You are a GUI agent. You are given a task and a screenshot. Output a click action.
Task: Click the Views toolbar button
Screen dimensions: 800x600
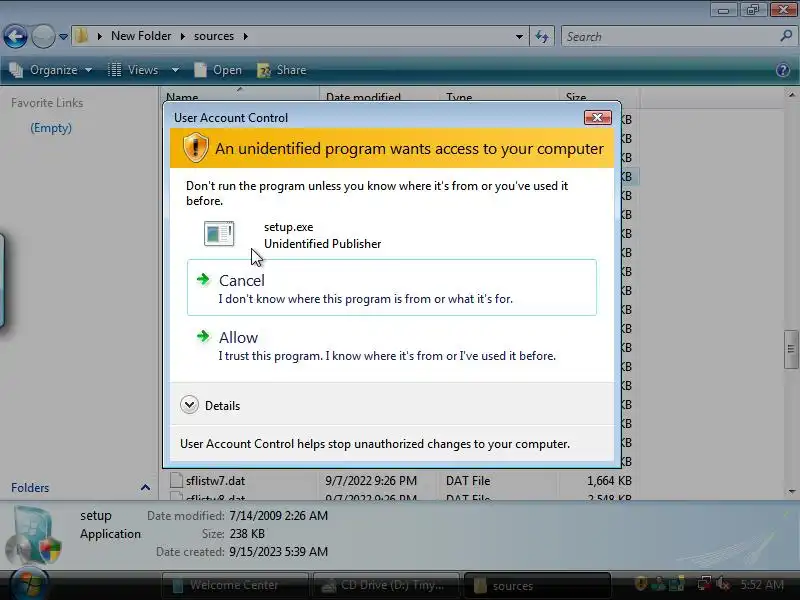click(134, 70)
